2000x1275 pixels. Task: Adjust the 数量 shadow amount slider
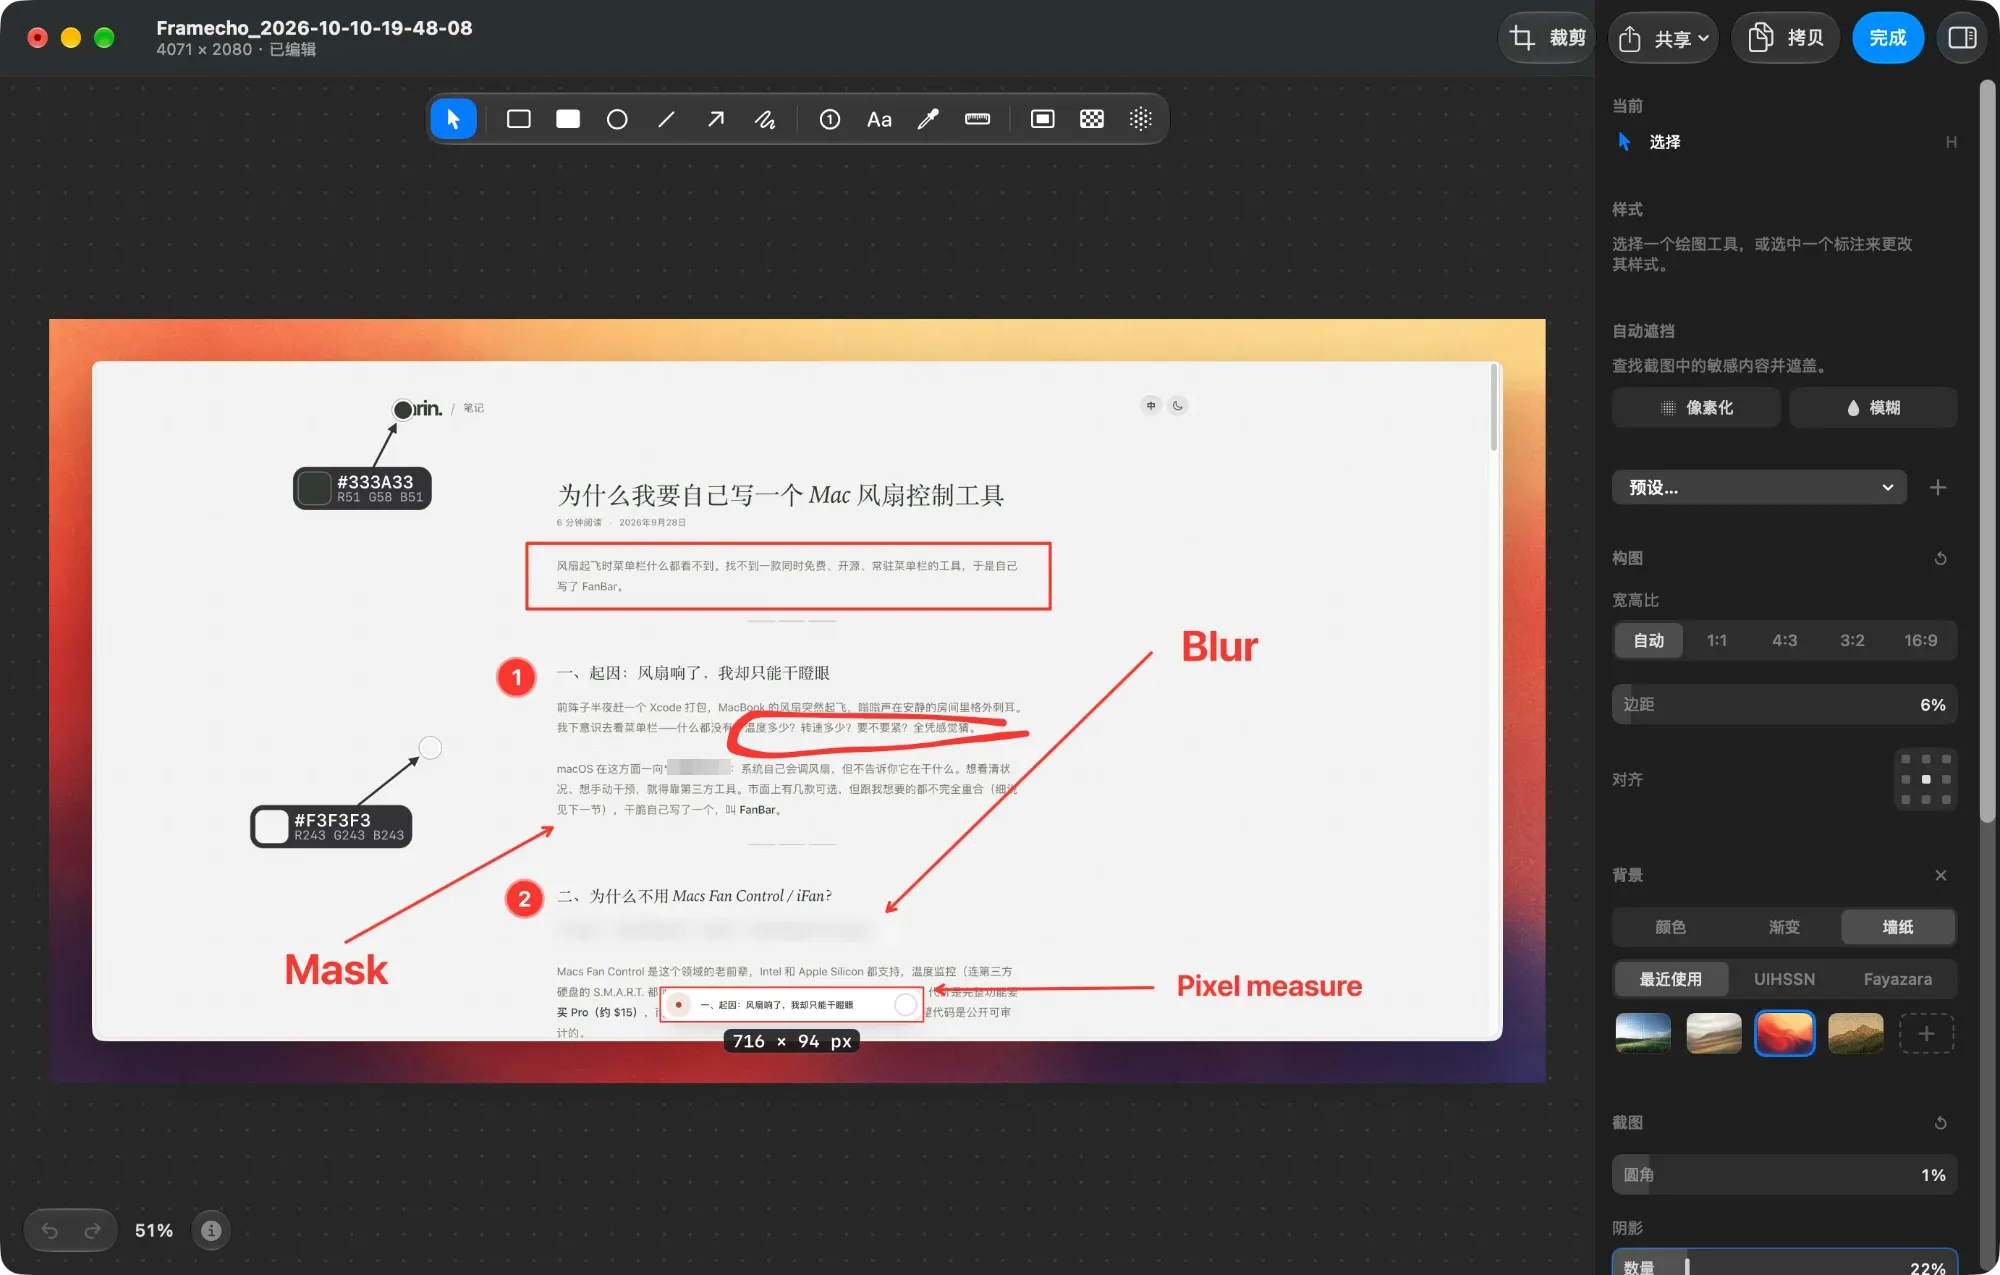pos(1784,1264)
